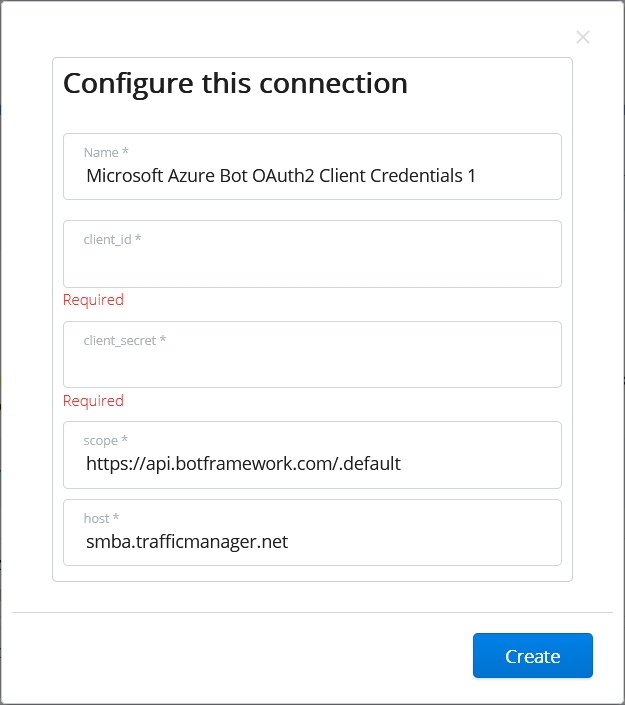The image size is (625, 705).
Task: Focus the scope input field
Action: 312,463
